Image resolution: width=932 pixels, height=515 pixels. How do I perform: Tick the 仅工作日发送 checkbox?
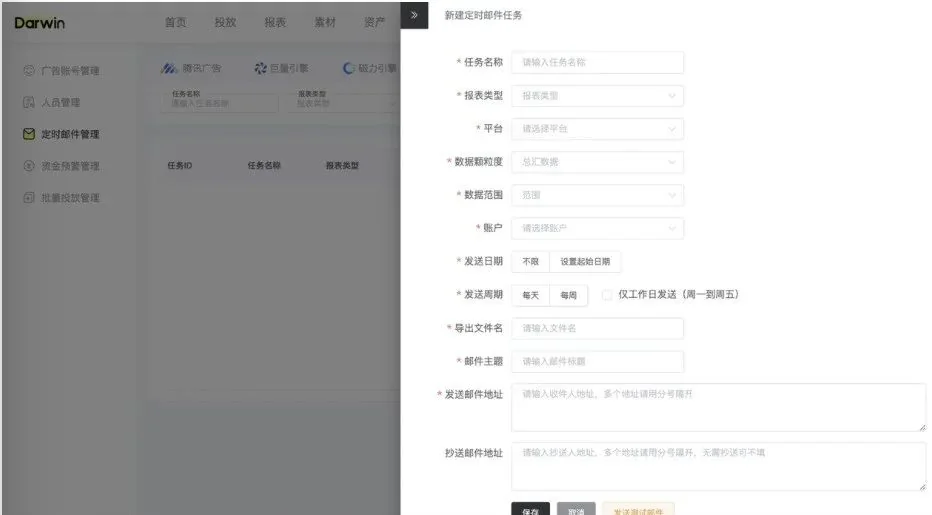[x=607, y=294]
